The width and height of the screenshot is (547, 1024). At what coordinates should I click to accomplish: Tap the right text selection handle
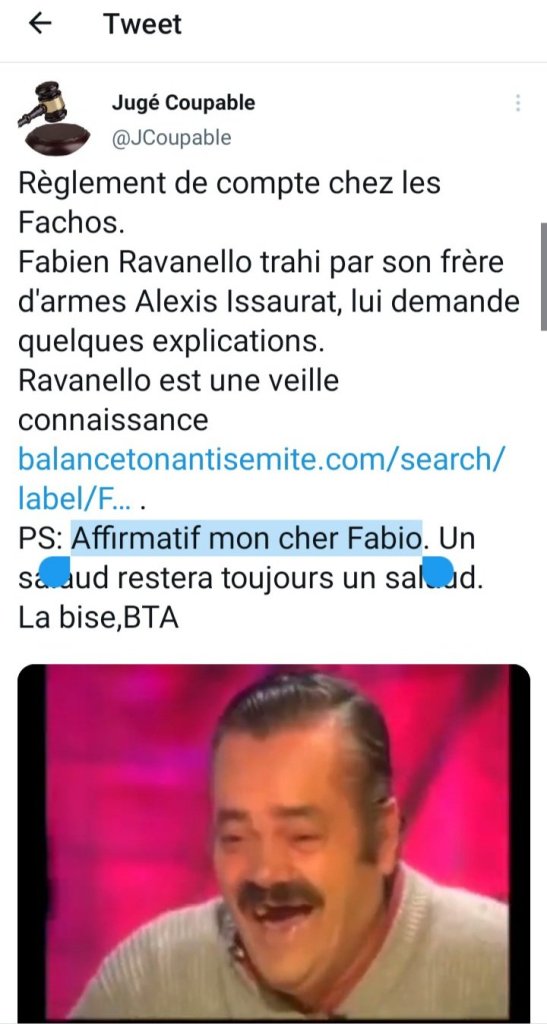point(437,571)
